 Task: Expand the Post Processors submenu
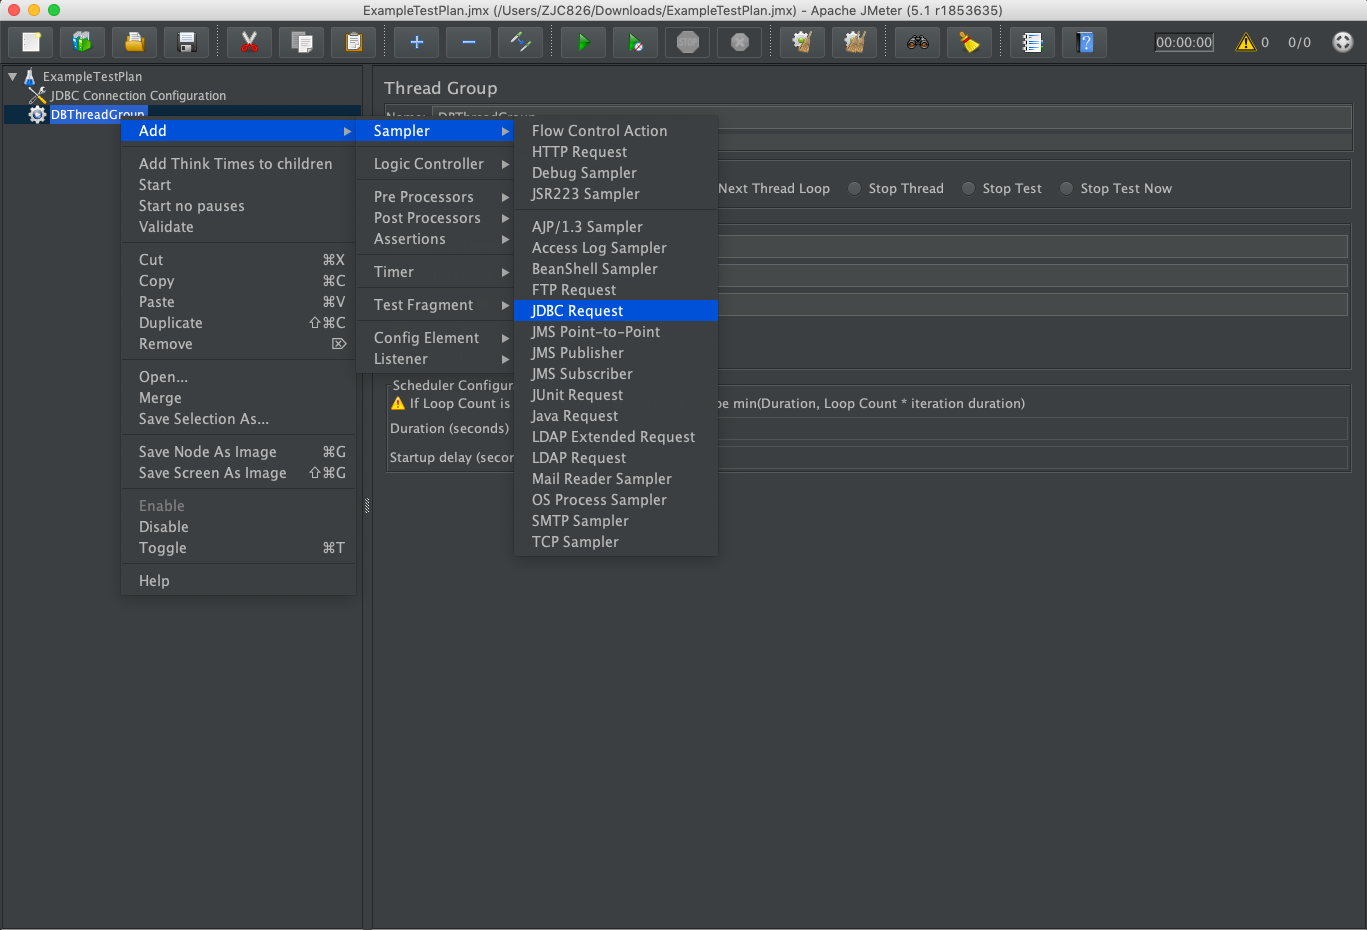[x=435, y=218]
